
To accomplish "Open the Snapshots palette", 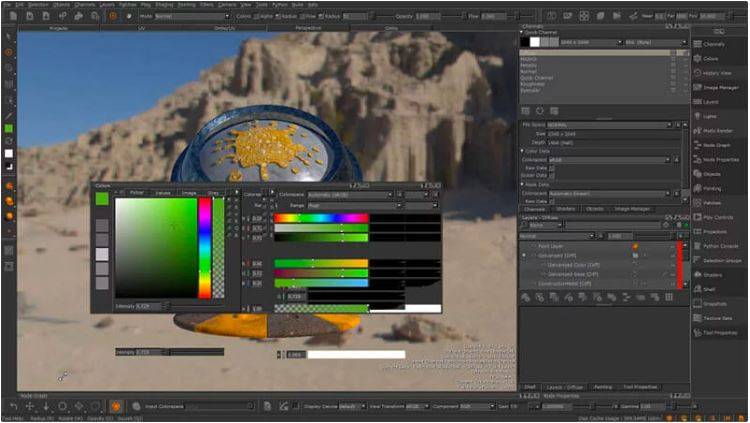I will tap(714, 303).
